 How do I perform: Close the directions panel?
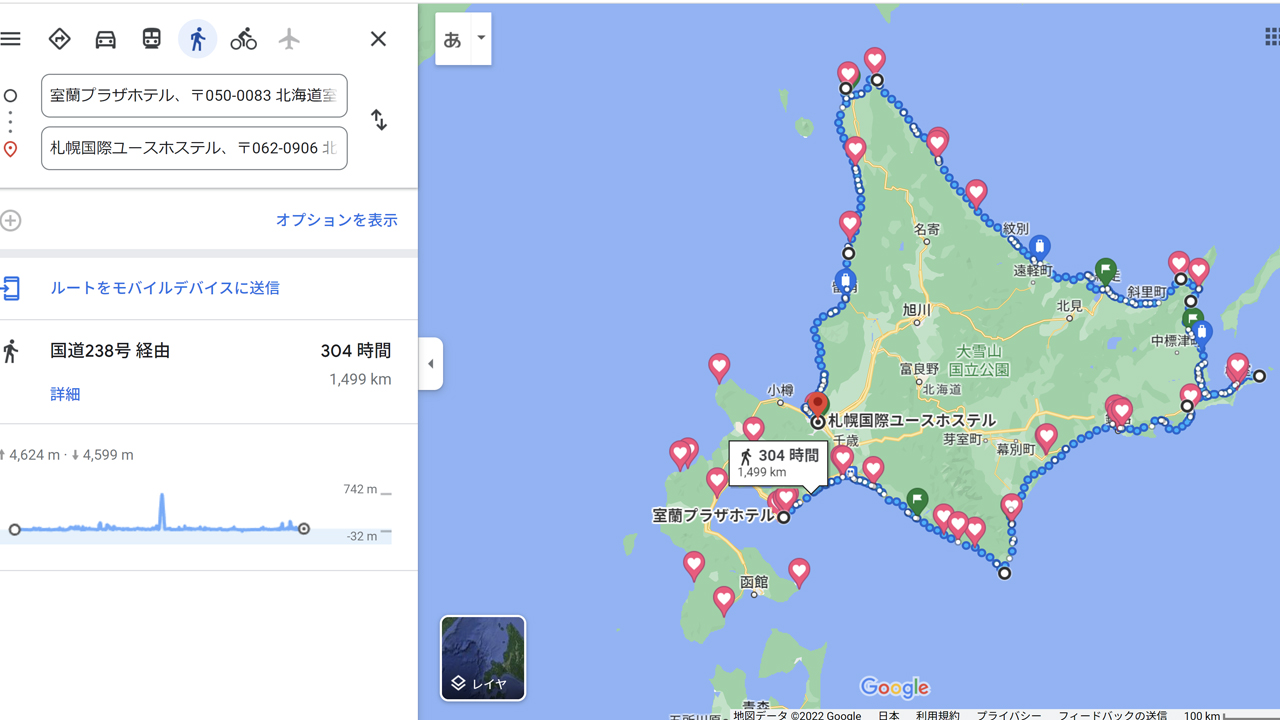(378, 39)
